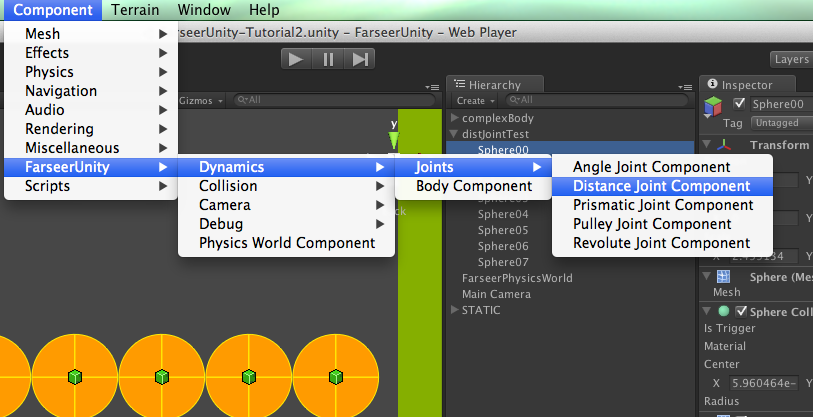Open the Terrain menu
Viewport: 813px width, 417px height.
pos(135,10)
